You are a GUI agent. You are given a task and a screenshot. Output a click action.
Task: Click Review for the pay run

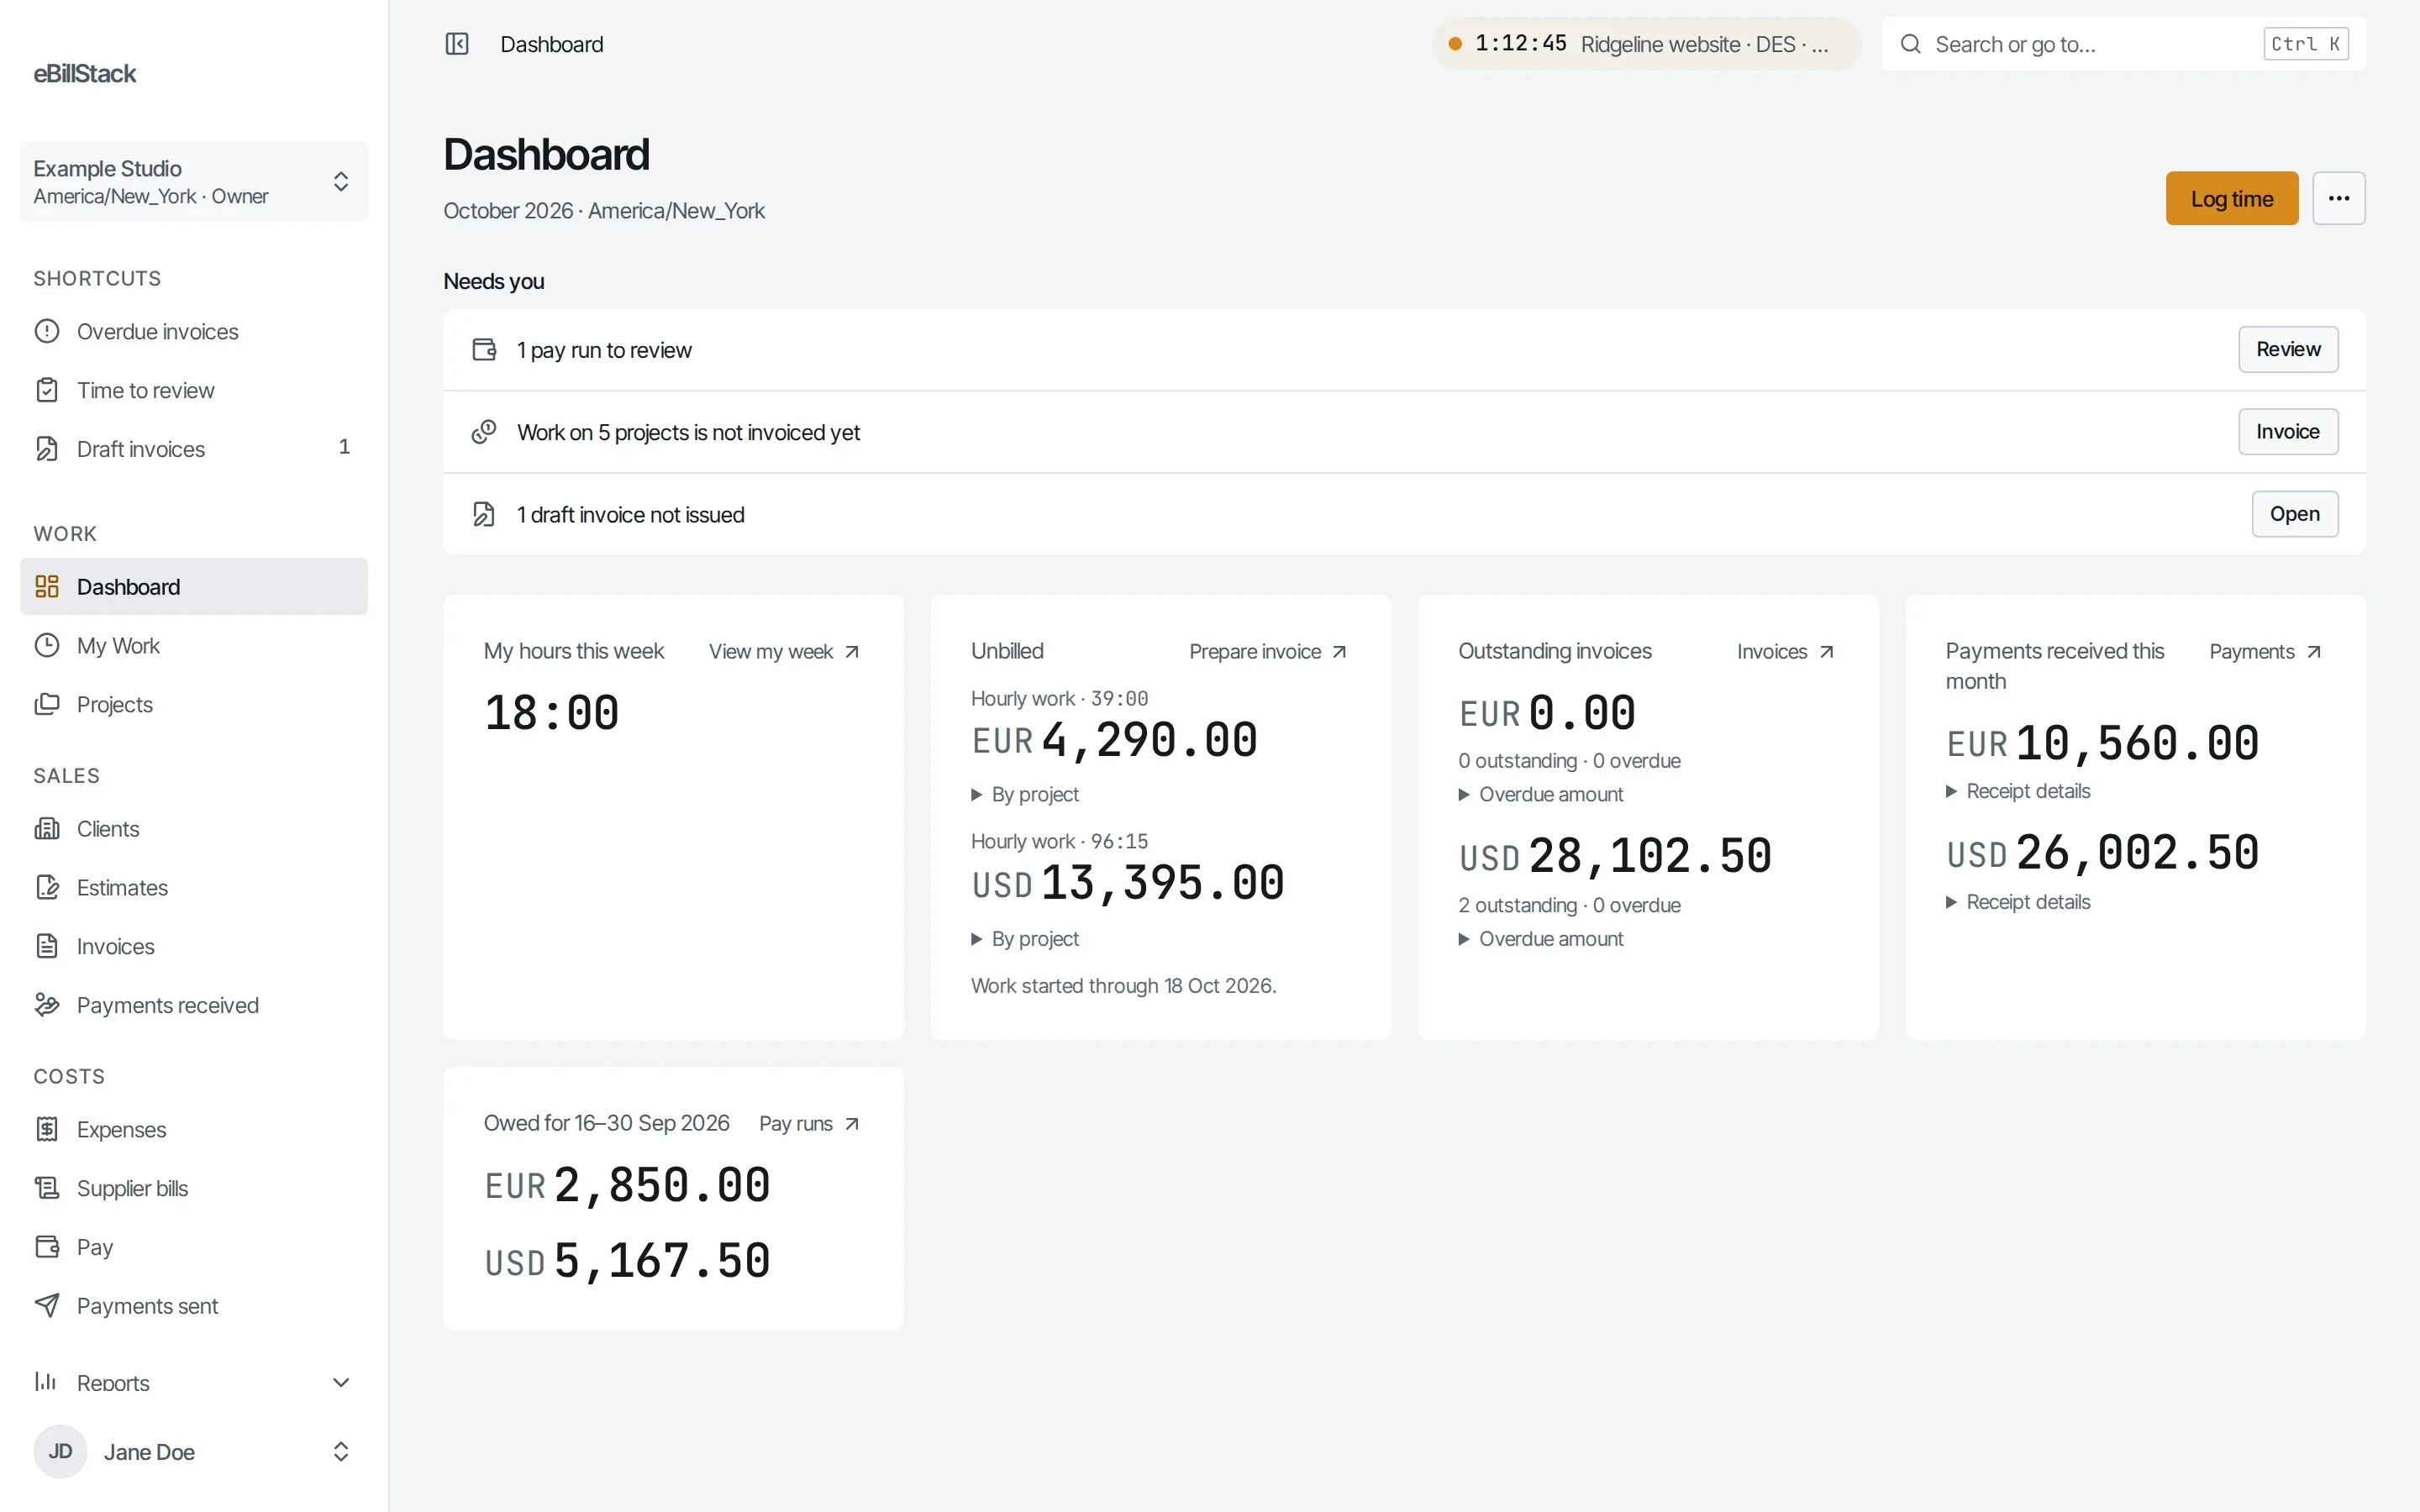tap(2288, 350)
